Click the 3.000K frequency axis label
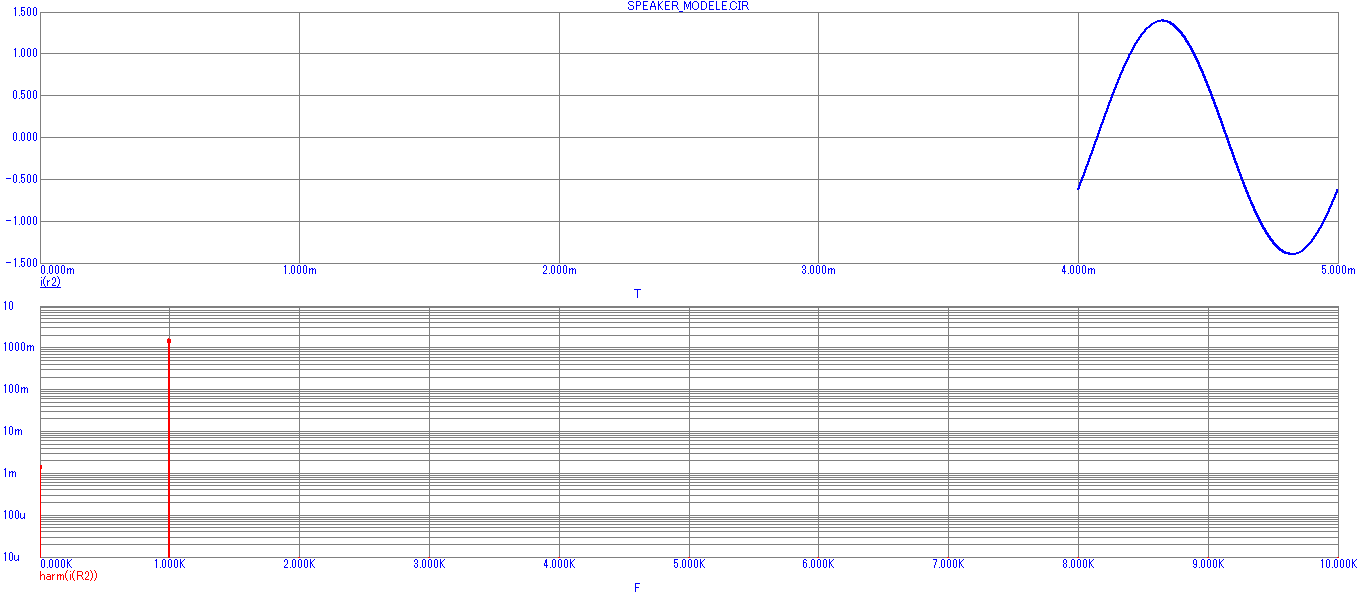The height and width of the screenshot is (599, 1362). pyautogui.click(x=429, y=564)
